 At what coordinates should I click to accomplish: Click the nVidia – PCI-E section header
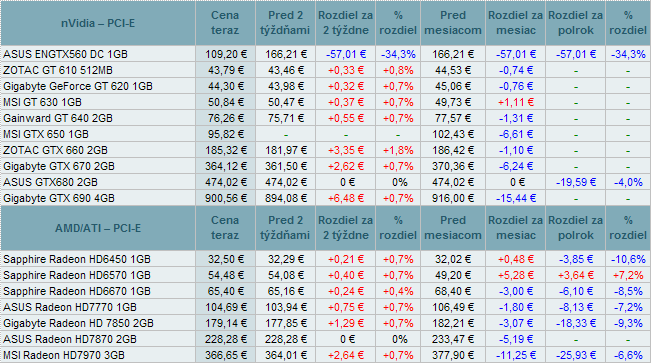coord(98,23)
